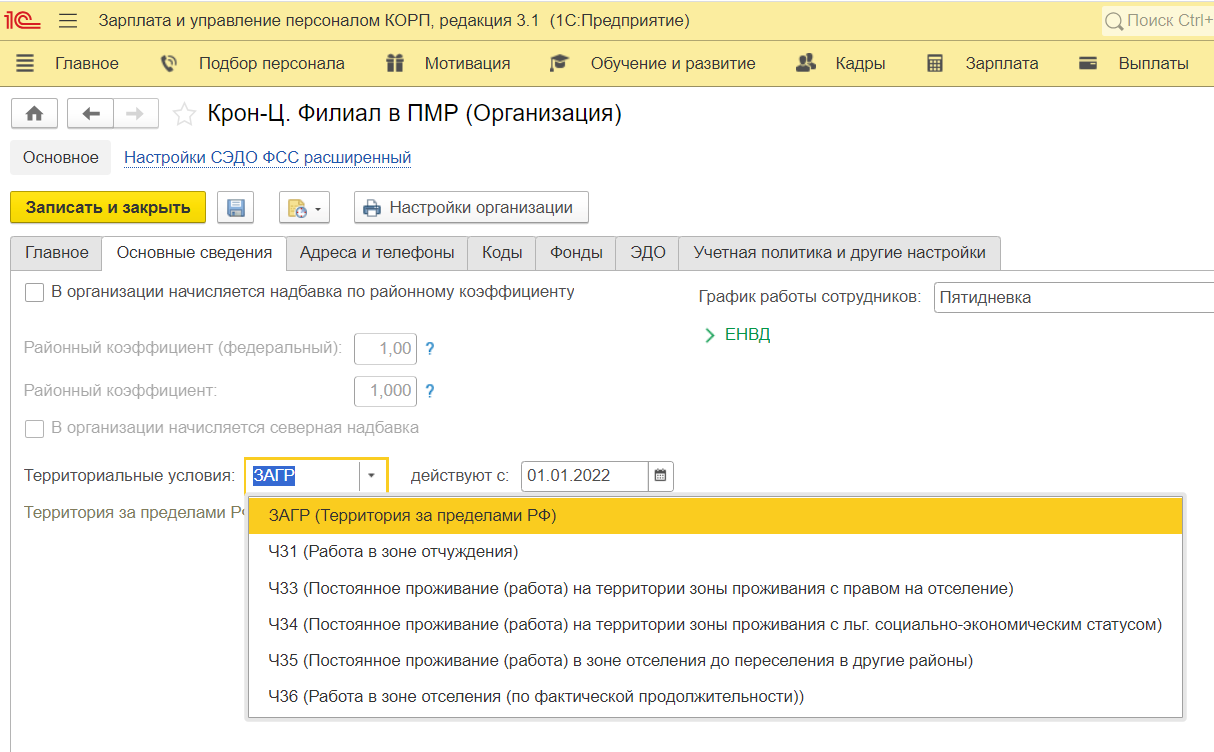Screen dimensions: 1214x752
Task: Open Учетная политика и другие настройки tab
Action: [840, 253]
